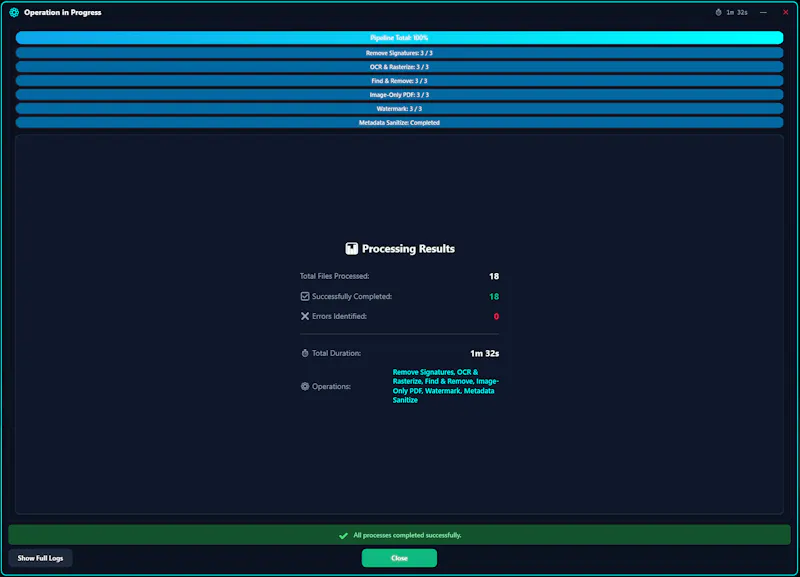Image resolution: width=800 pixels, height=577 pixels.
Task: Click the Image-Only PDF 3 / 3 progress bar
Action: tap(399, 95)
